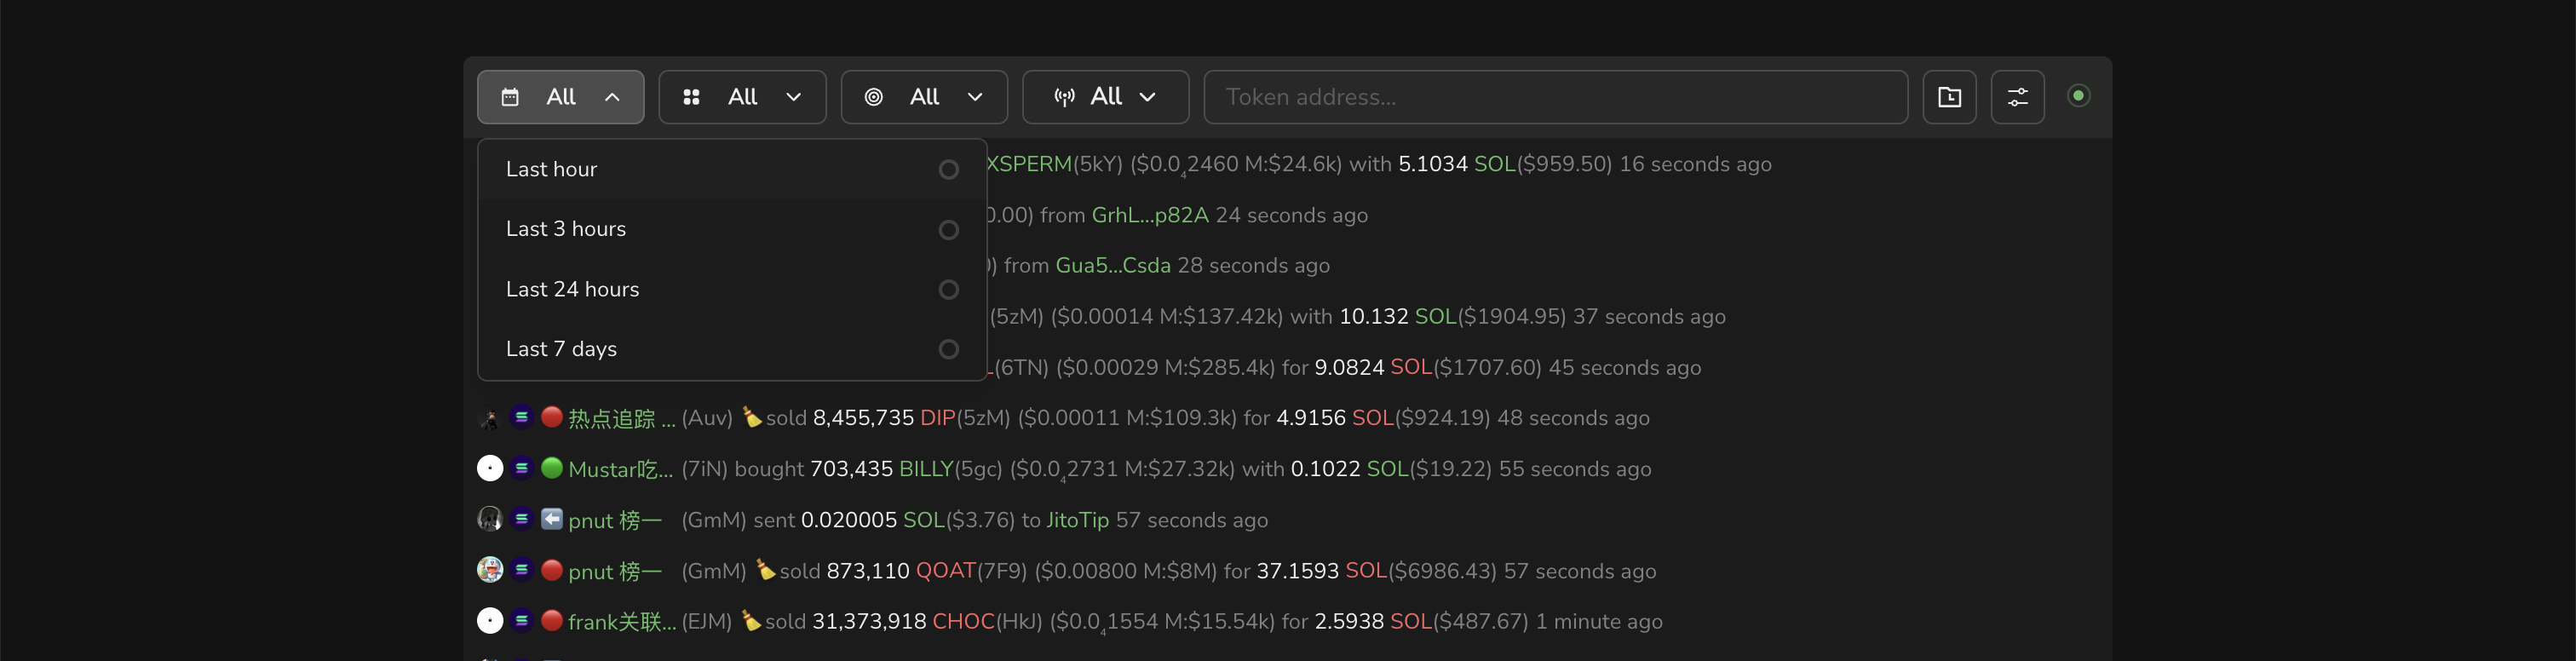Open the BILLY token link
The width and height of the screenshot is (2576, 661).
[x=925, y=469]
